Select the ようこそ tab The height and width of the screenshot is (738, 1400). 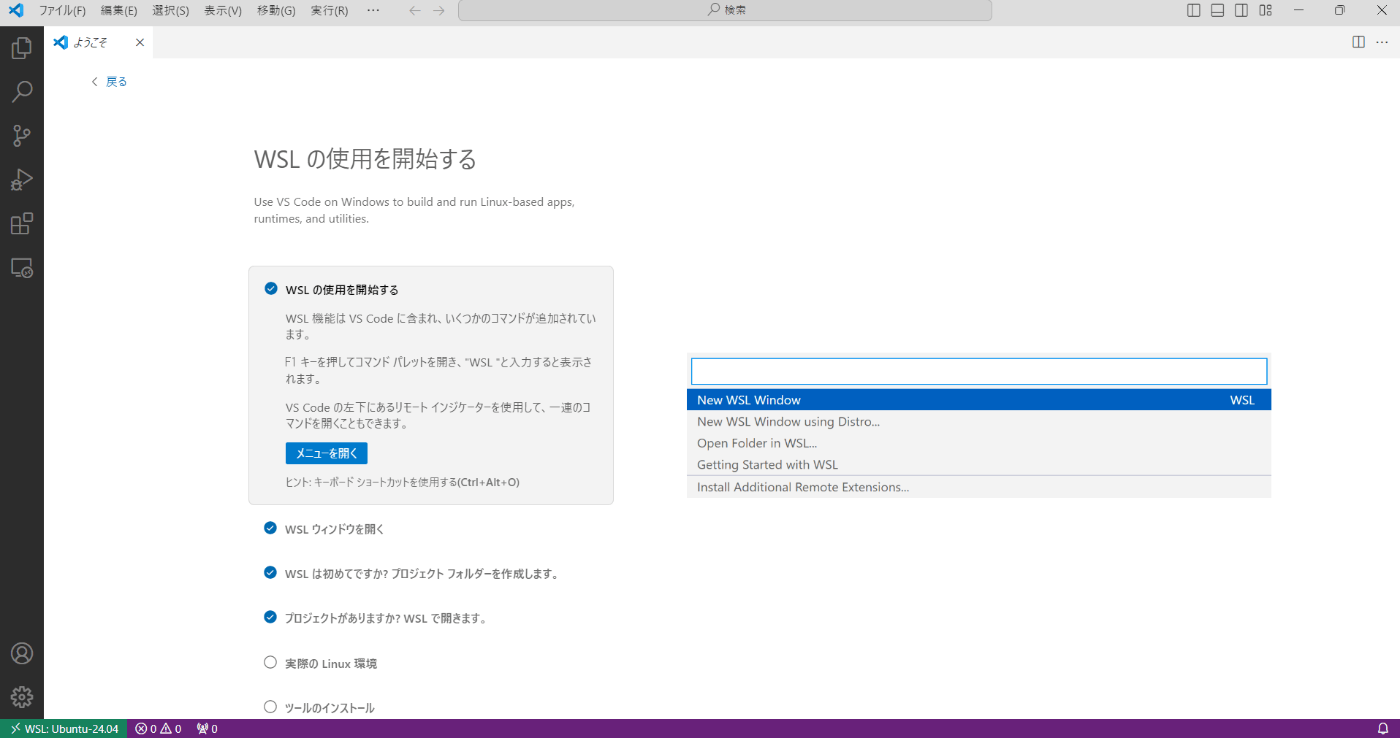tap(99, 42)
